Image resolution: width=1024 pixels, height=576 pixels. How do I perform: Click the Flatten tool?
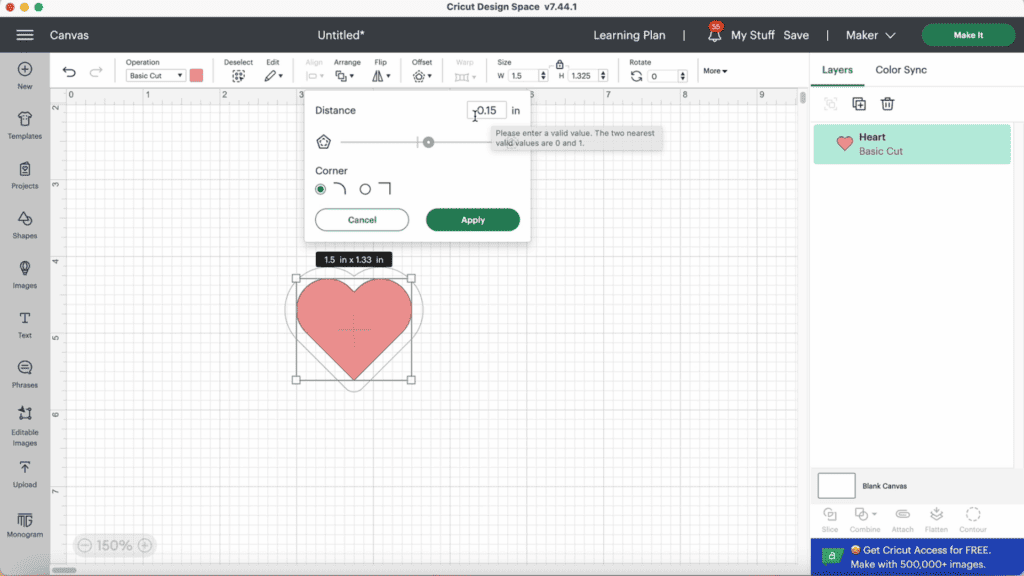pyautogui.click(x=936, y=520)
